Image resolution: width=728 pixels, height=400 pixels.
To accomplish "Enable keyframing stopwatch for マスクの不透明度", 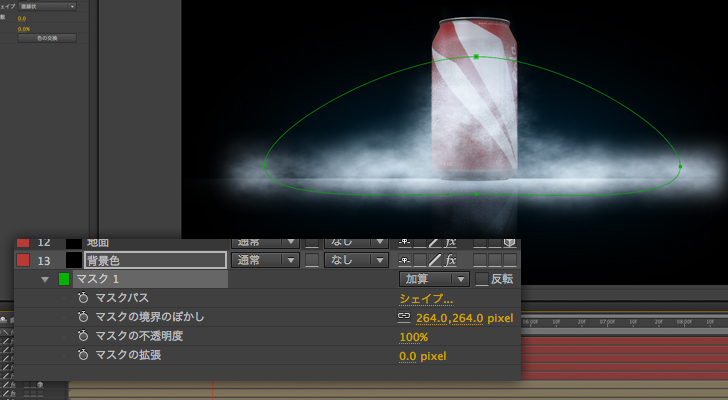I will (84, 336).
